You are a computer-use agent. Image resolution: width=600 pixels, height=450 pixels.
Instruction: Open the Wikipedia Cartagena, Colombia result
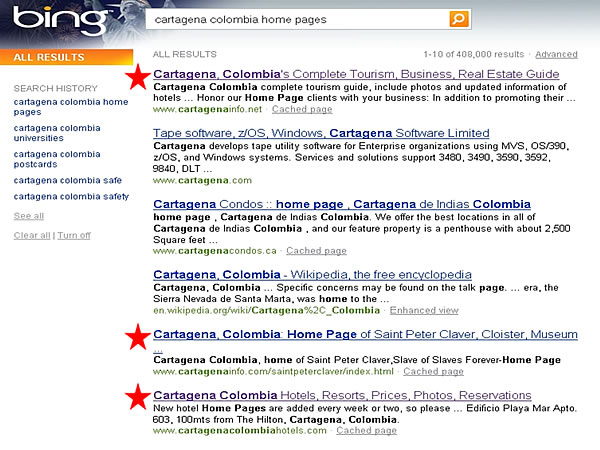312,274
